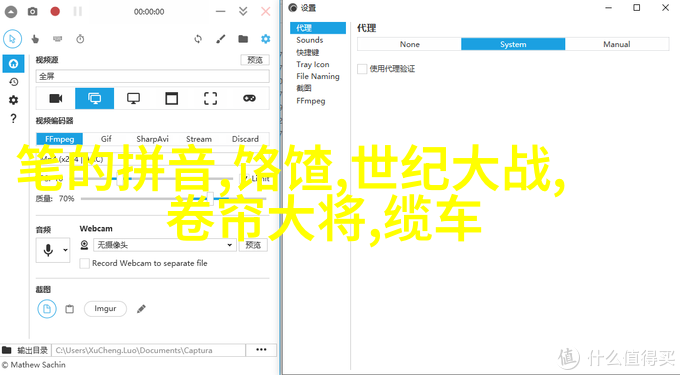The width and height of the screenshot is (680, 375).
Task: Enable the proxy authentication checkbox
Action: tap(362, 69)
